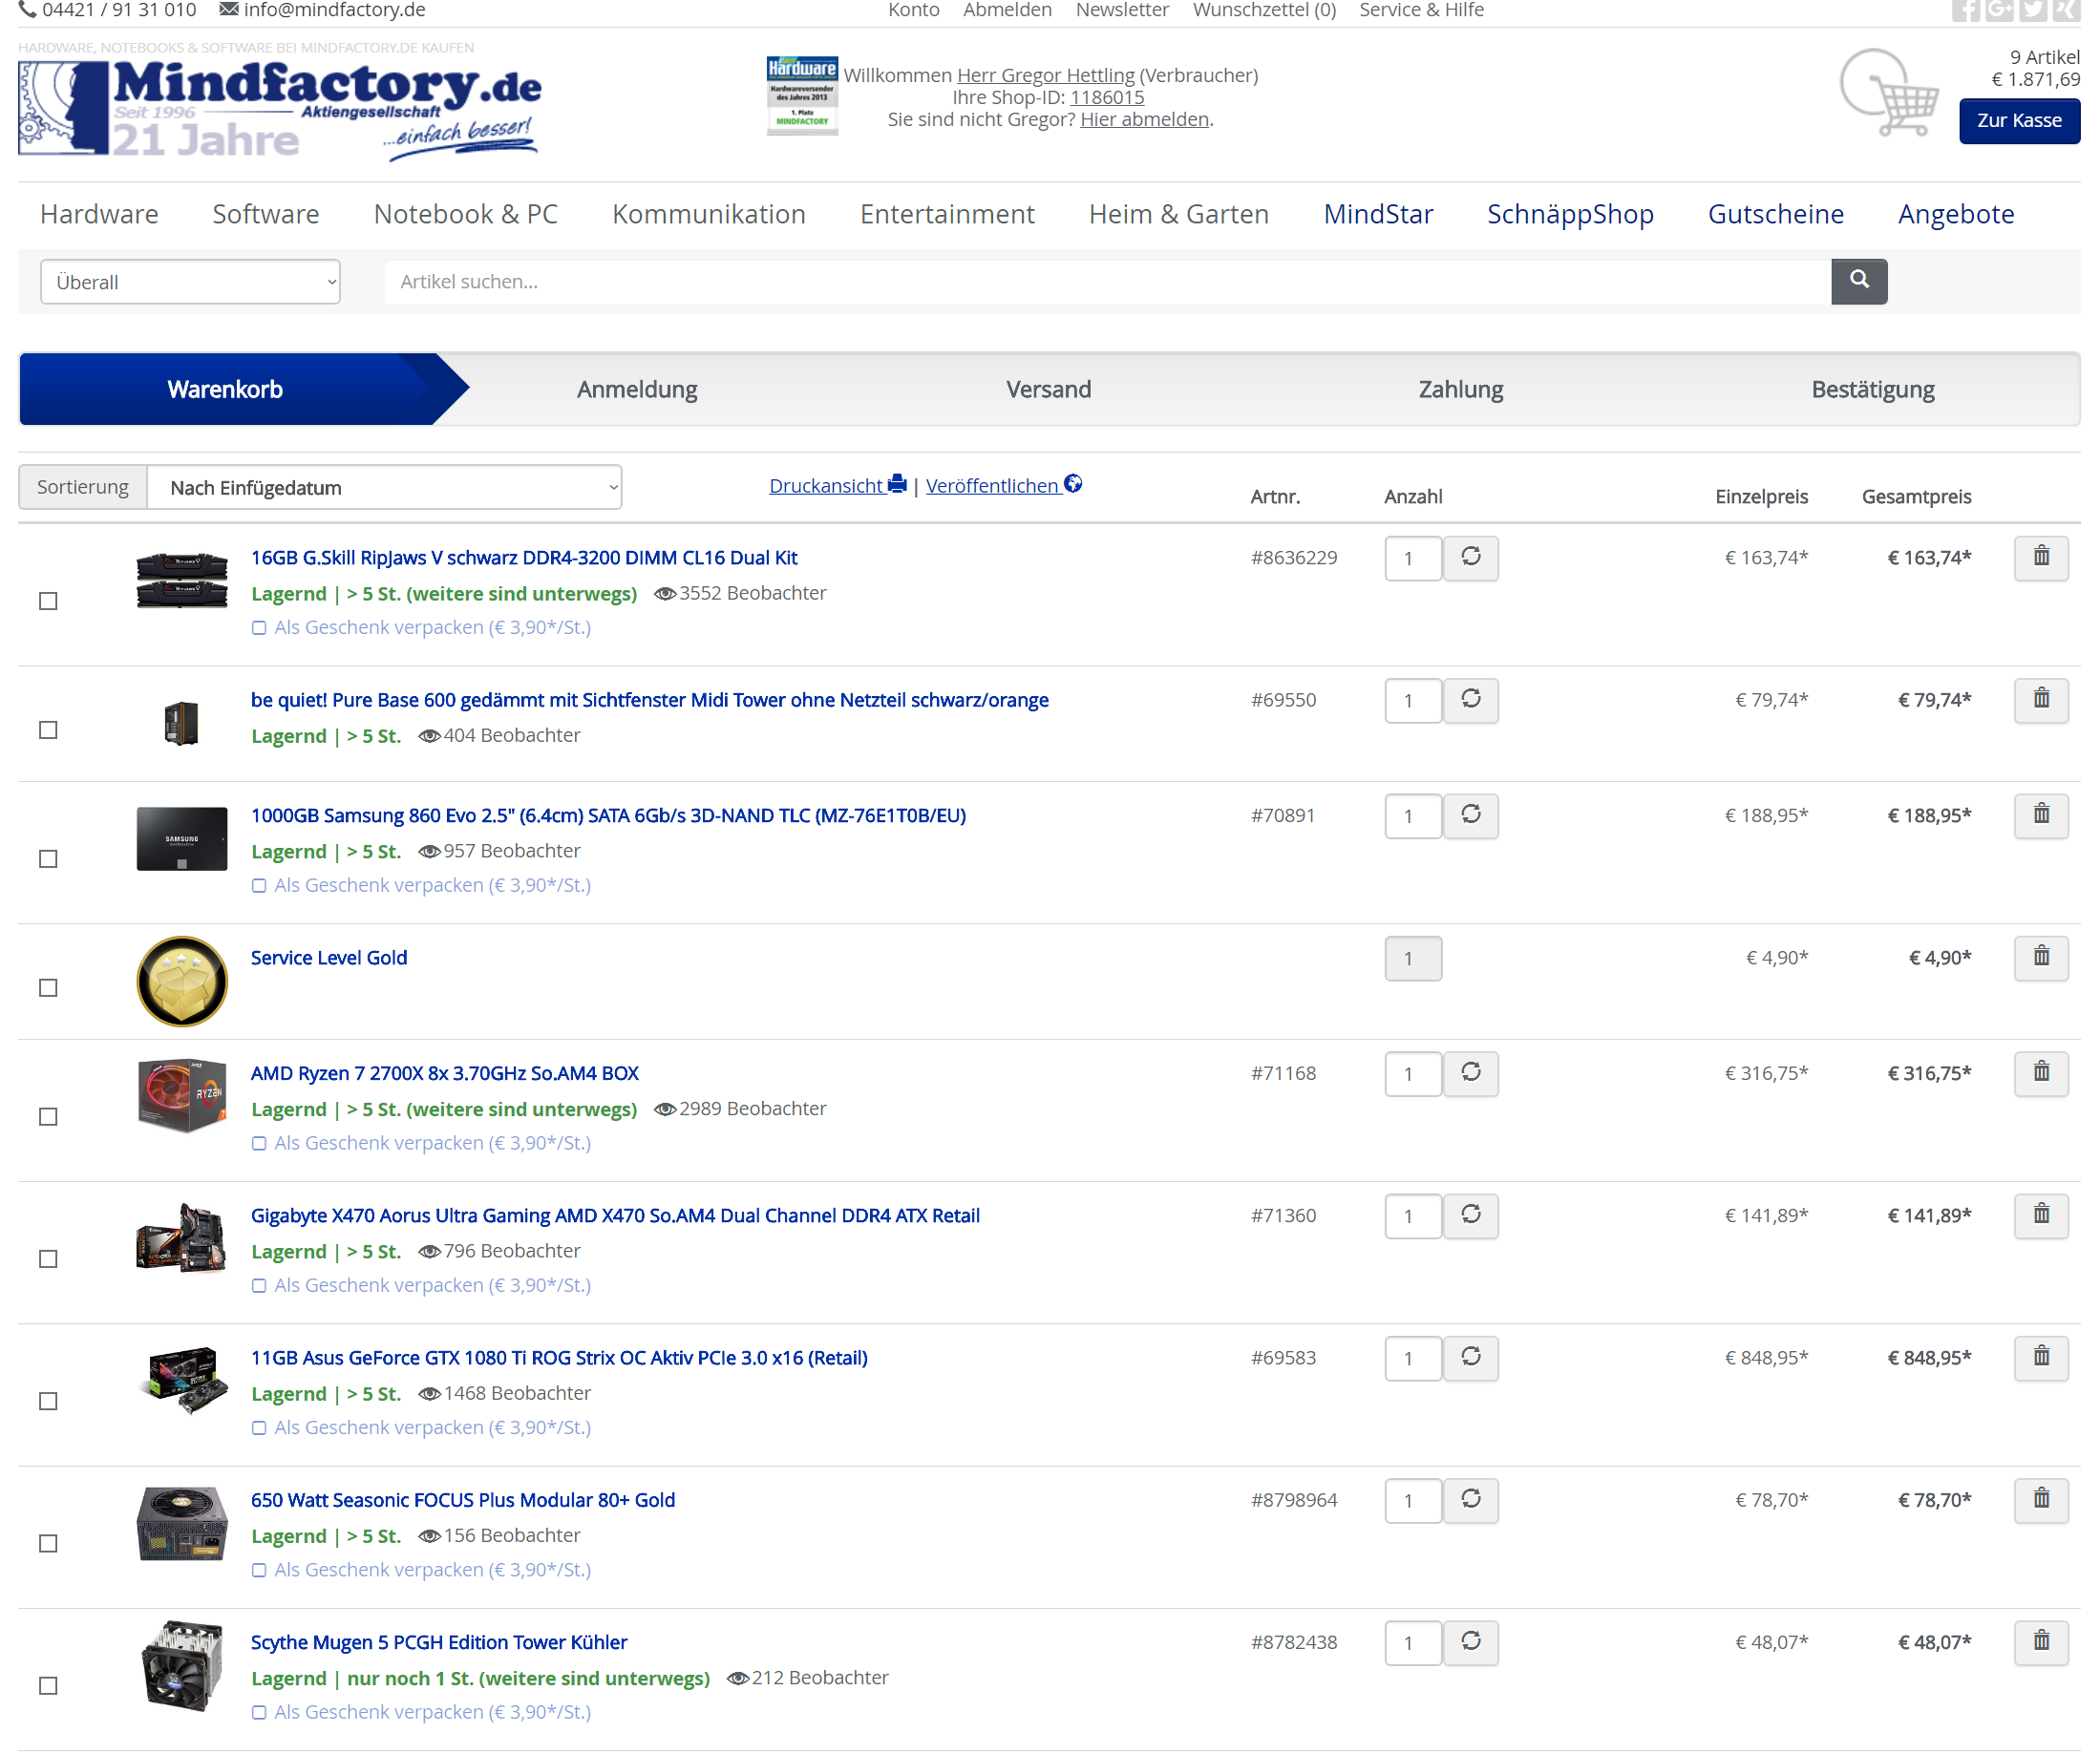
Task: Open the Druckansicht print view link
Action: pyautogui.click(x=838, y=485)
